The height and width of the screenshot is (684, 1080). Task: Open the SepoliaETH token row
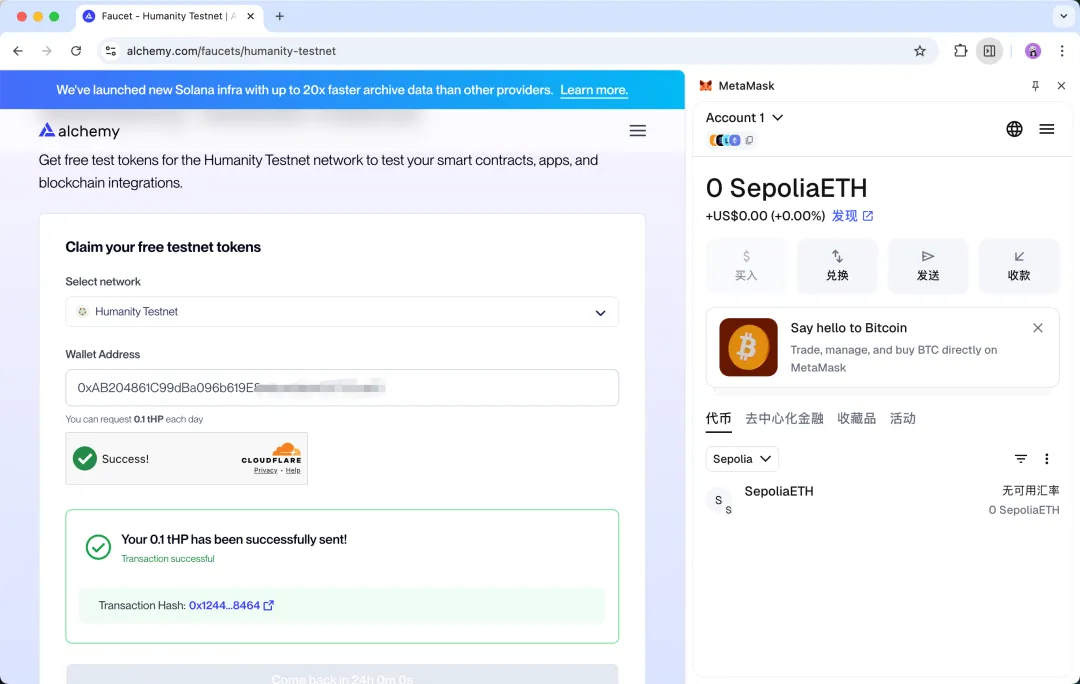pyautogui.click(x=882, y=500)
